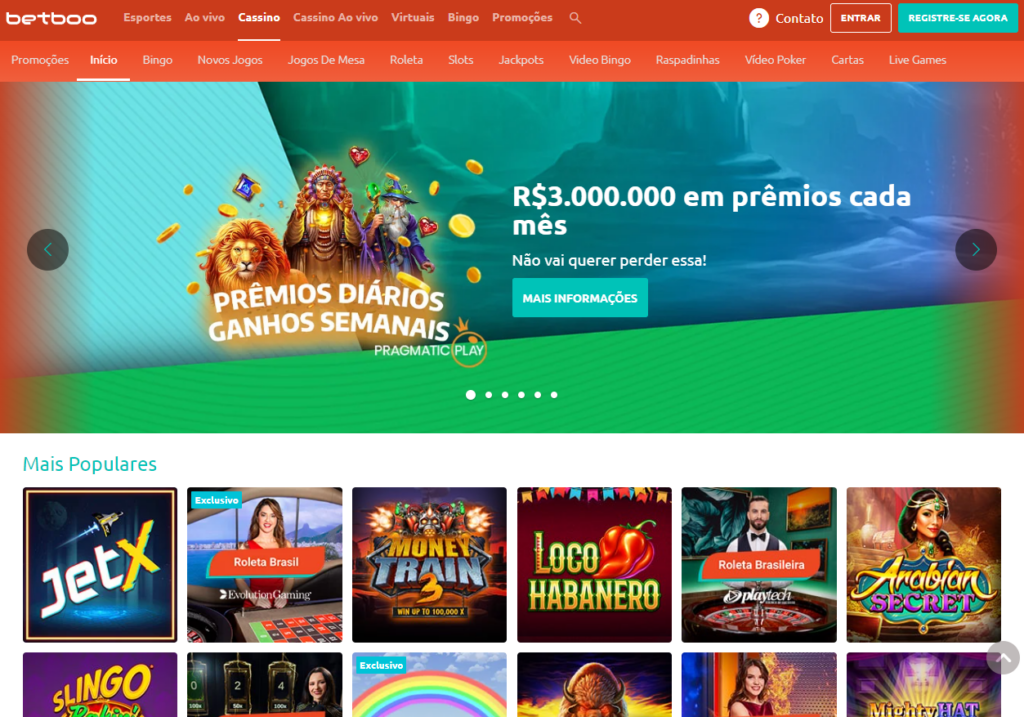Click the ENTRAR login button

pyautogui.click(x=861, y=18)
